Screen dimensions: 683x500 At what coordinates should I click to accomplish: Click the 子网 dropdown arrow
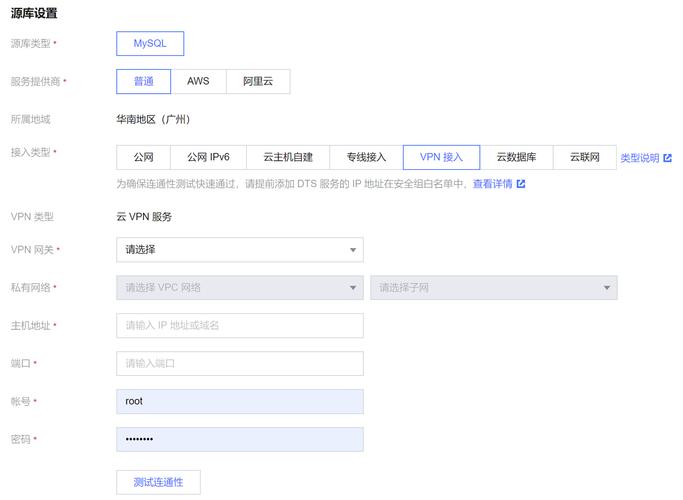point(607,288)
